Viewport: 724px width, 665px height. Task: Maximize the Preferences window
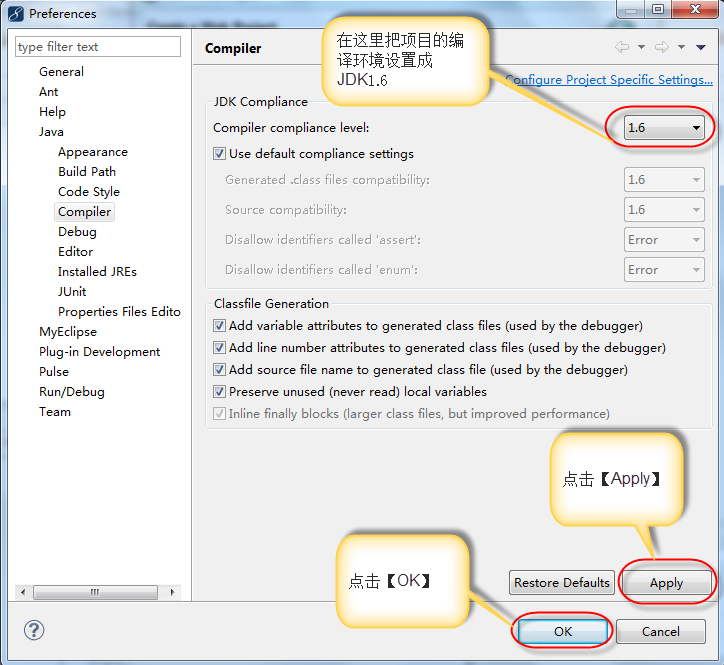point(658,9)
